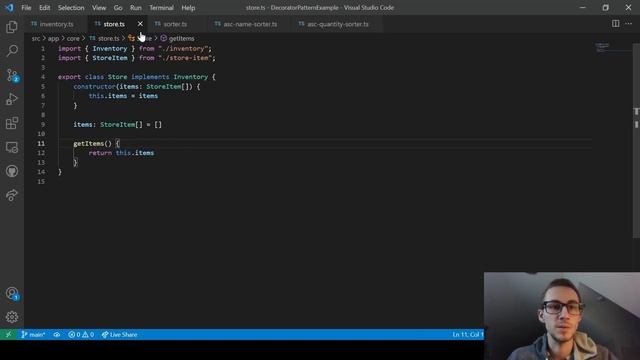Select the store.ts tab
The image size is (640, 360).
pos(114,24)
